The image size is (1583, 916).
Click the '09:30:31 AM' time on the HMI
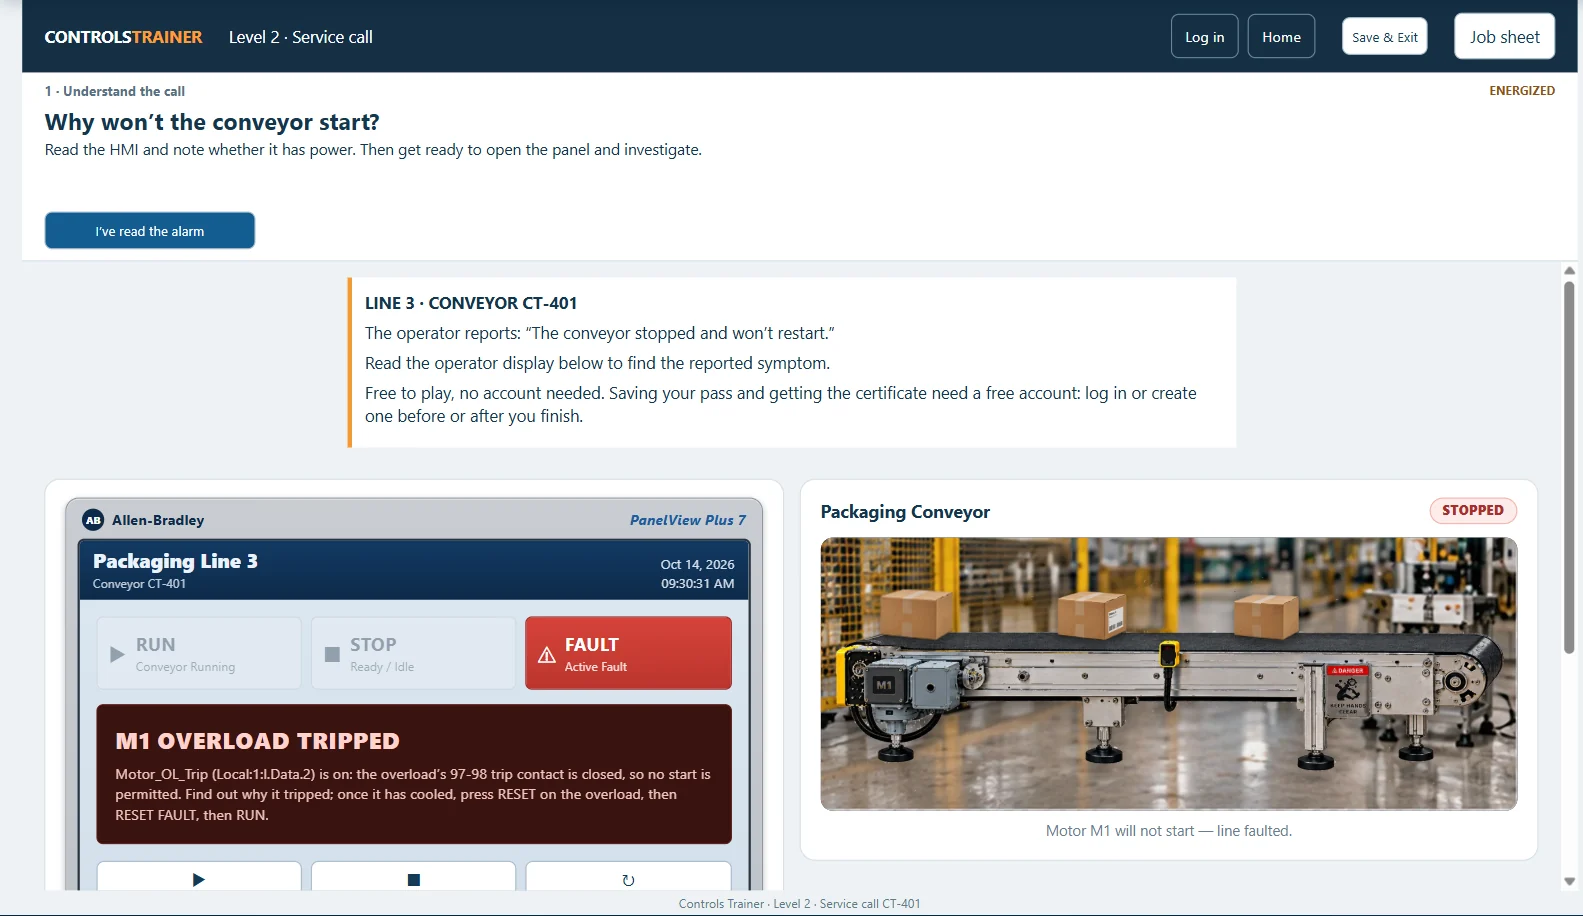[x=697, y=583]
